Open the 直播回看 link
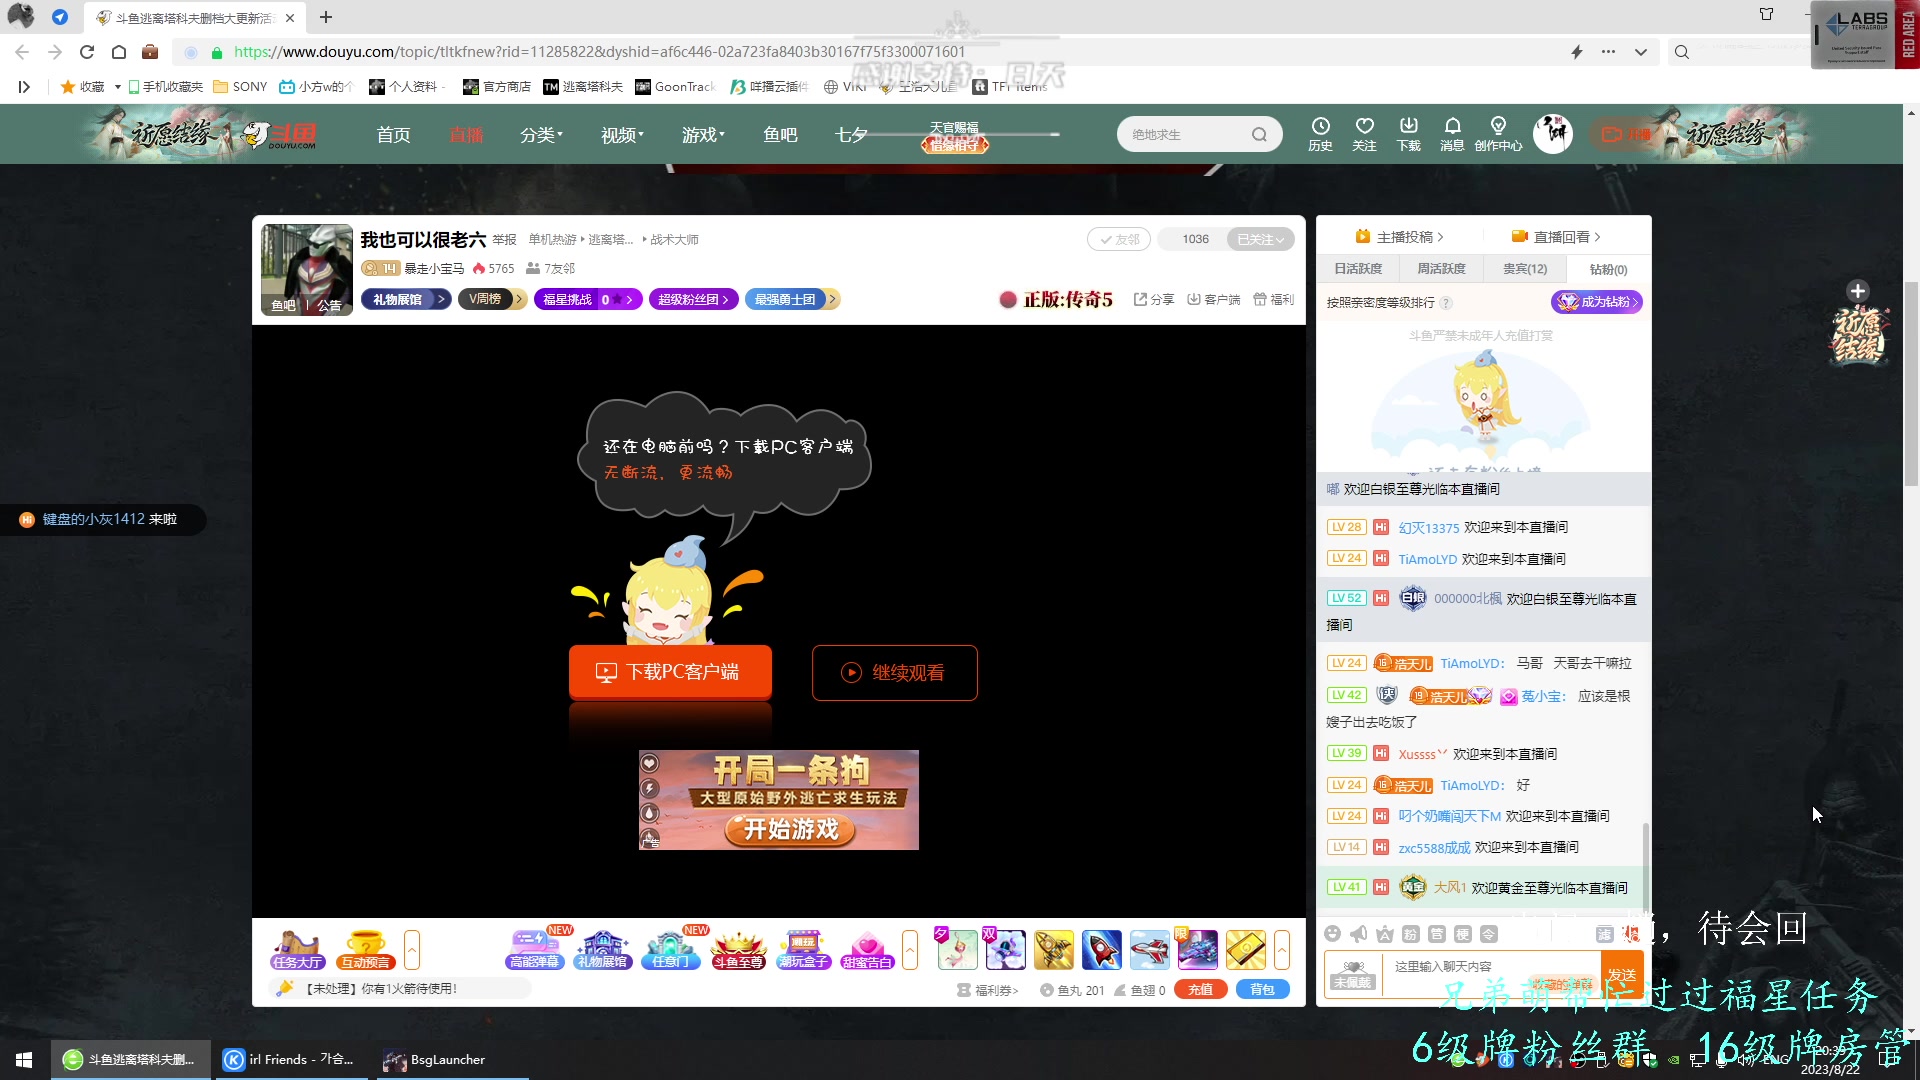The width and height of the screenshot is (1920, 1080). coord(1556,237)
